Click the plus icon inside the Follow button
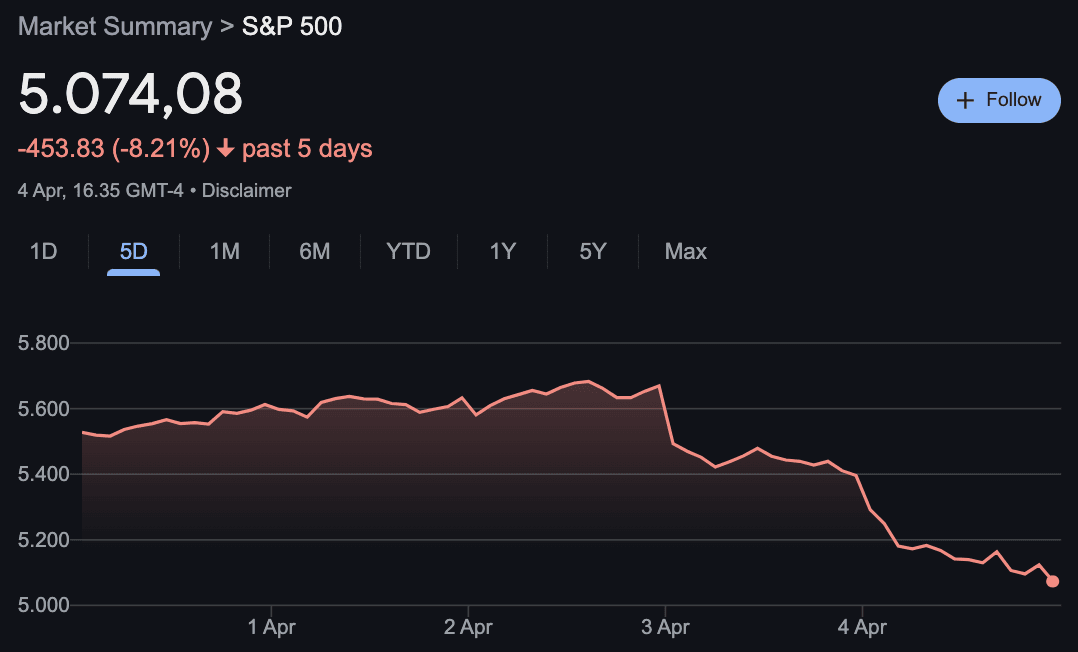The image size is (1078, 652). pos(965,100)
